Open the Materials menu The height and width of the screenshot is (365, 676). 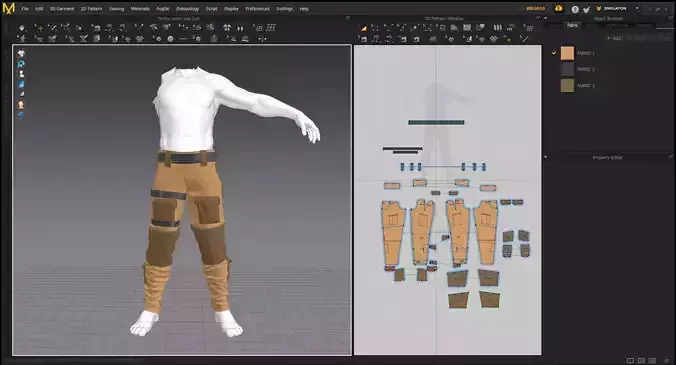(x=140, y=9)
